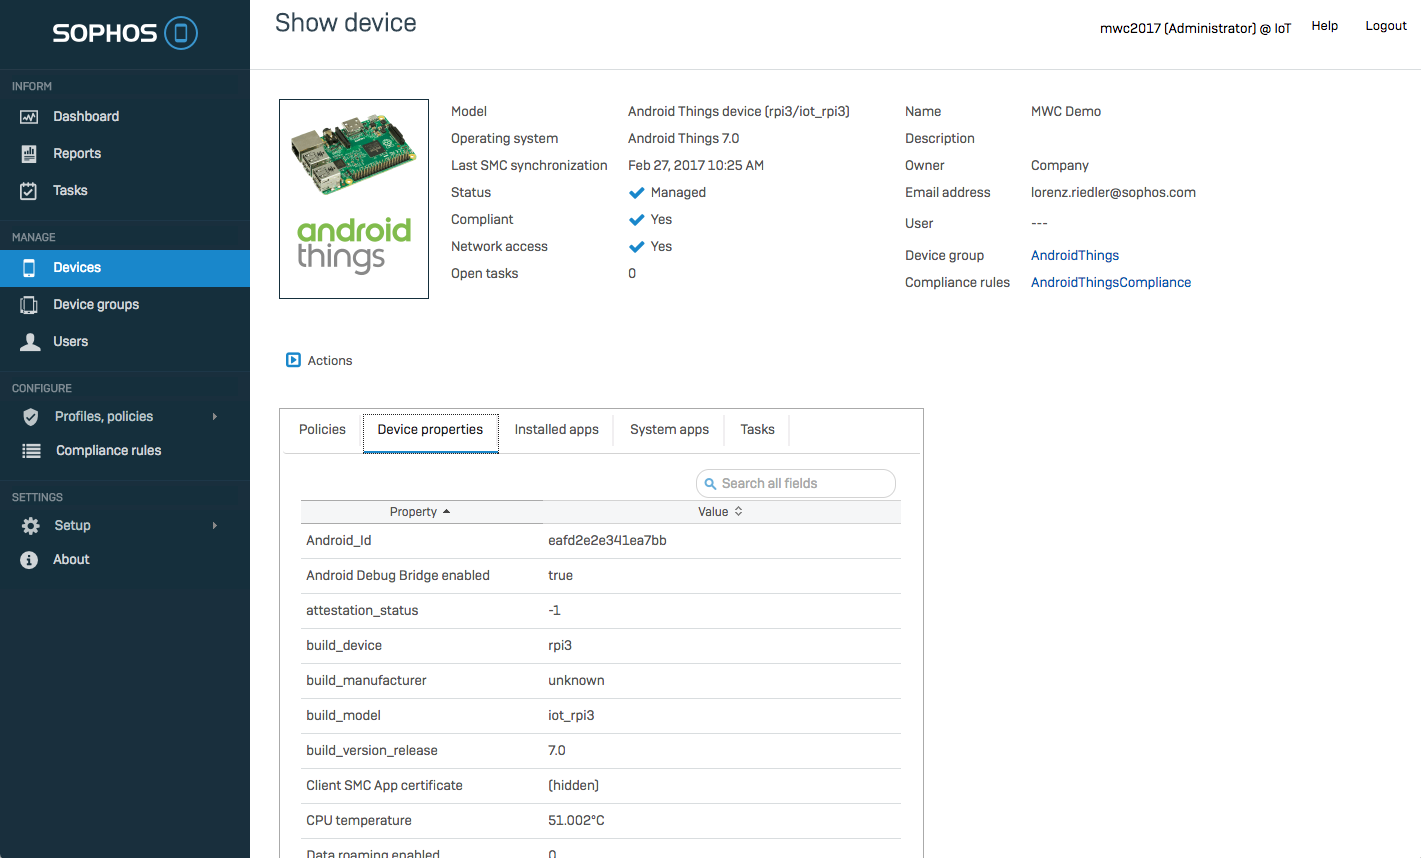Click the Device groups icon

click(x=29, y=305)
